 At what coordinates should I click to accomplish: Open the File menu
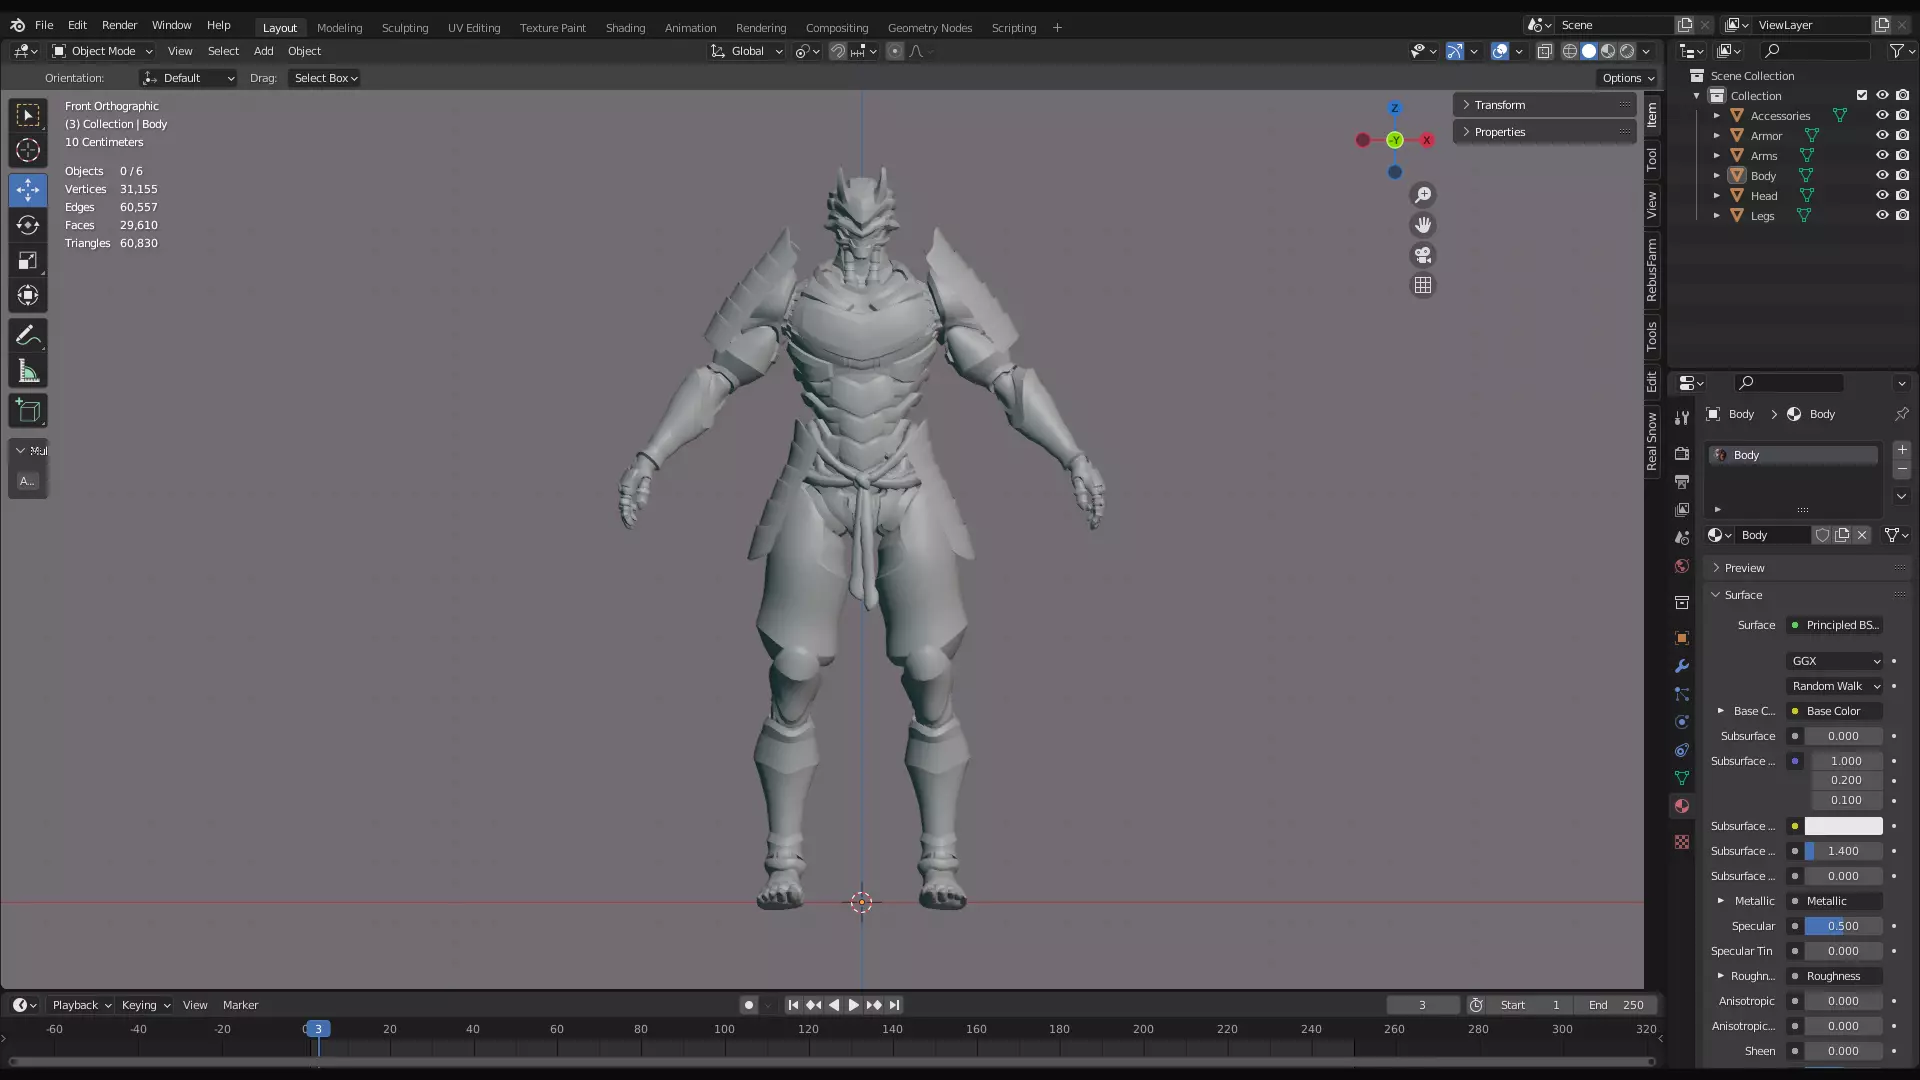coord(44,25)
